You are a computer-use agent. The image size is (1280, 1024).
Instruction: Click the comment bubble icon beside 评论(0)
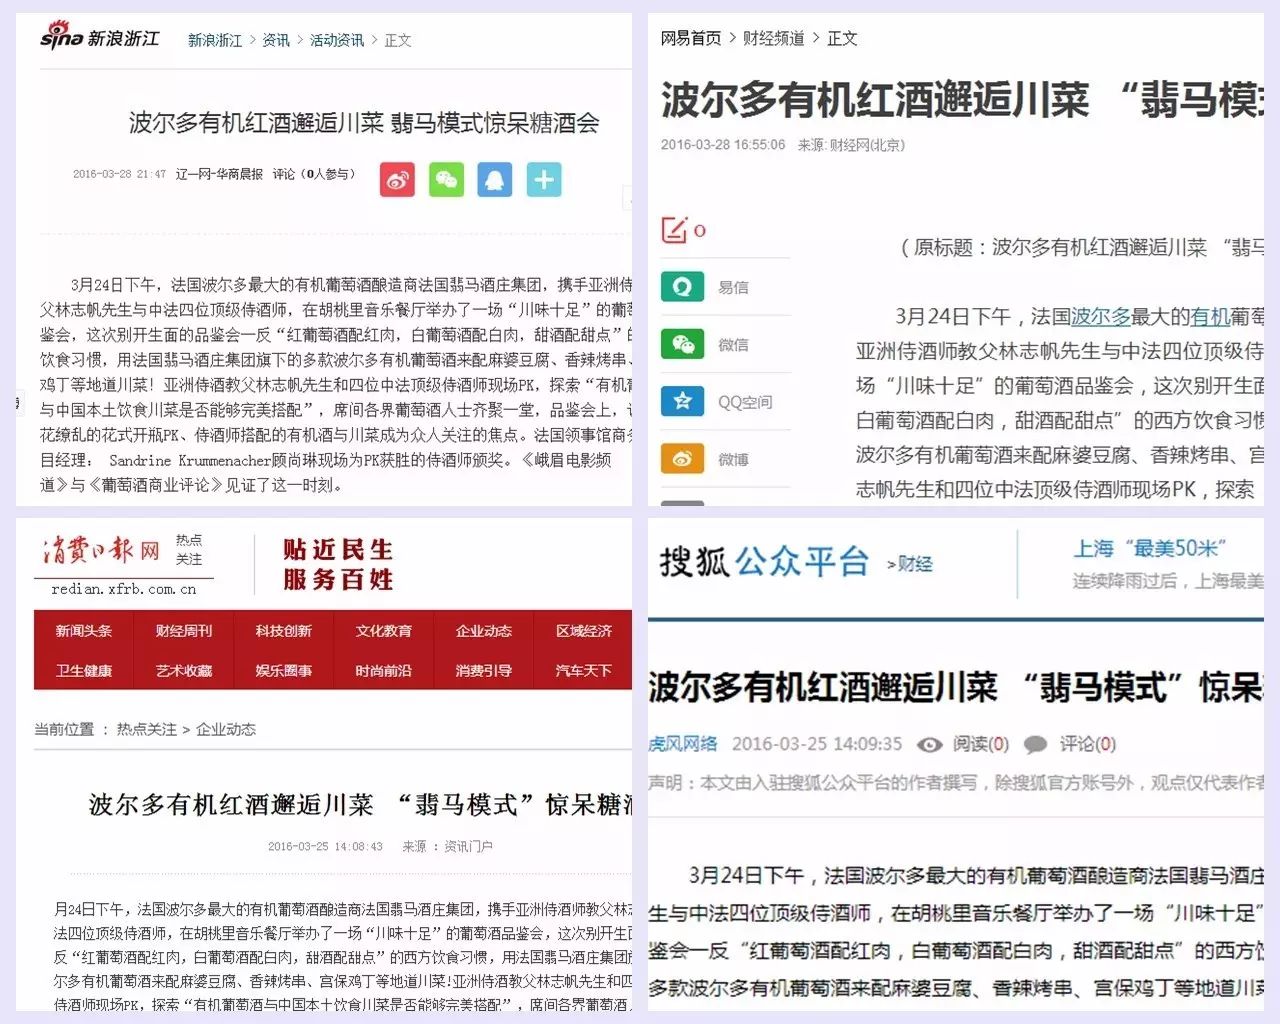tap(1036, 744)
